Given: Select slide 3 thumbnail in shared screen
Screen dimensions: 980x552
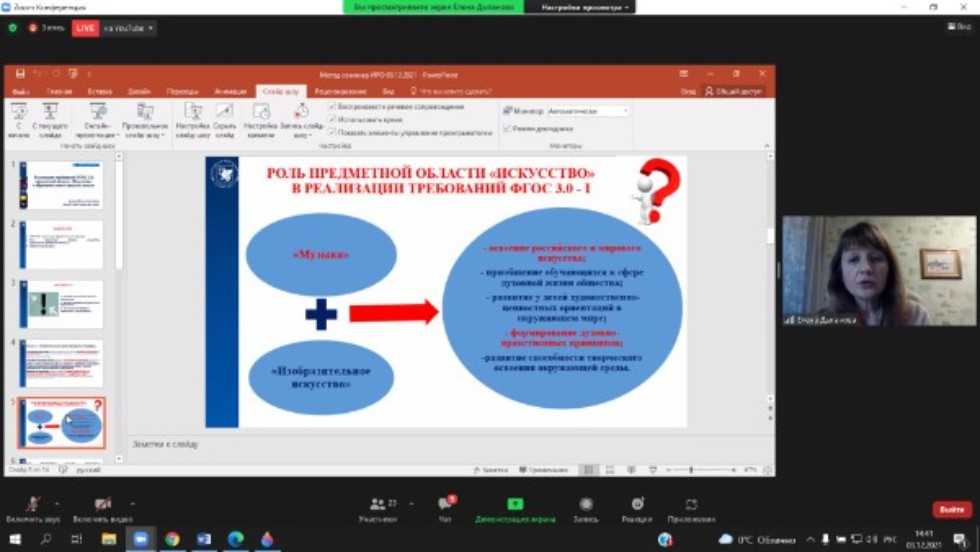Looking at the screenshot, I should [64, 304].
